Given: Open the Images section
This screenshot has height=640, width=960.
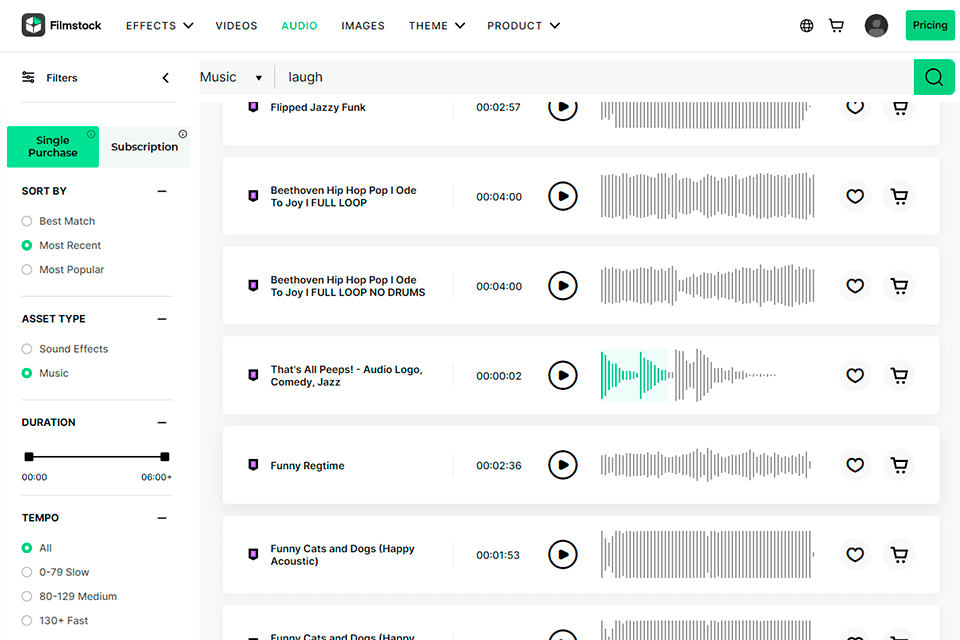Looking at the screenshot, I should coord(362,26).
